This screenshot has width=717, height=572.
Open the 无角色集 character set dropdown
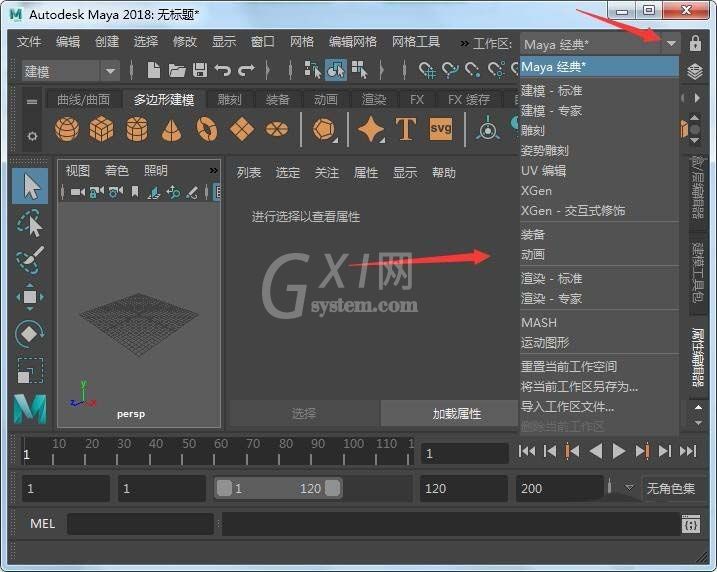629,488
